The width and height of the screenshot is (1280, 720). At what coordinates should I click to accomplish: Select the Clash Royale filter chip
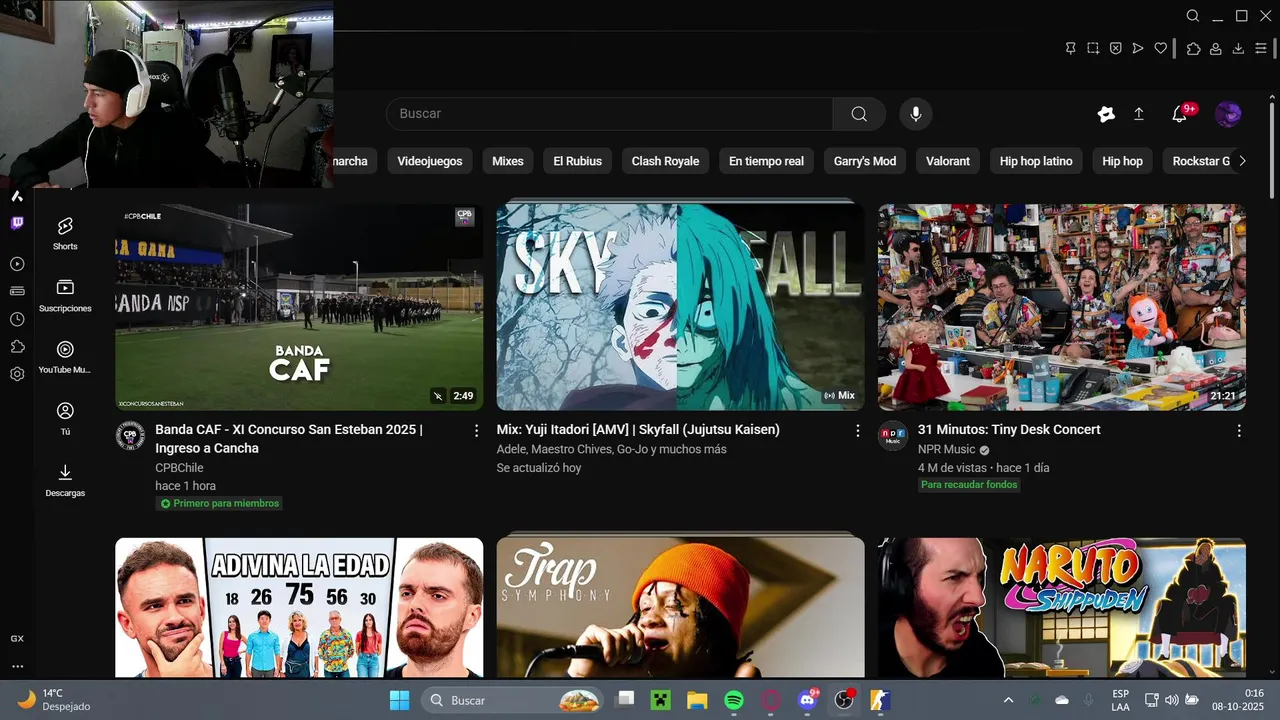[x=665, y=161]
